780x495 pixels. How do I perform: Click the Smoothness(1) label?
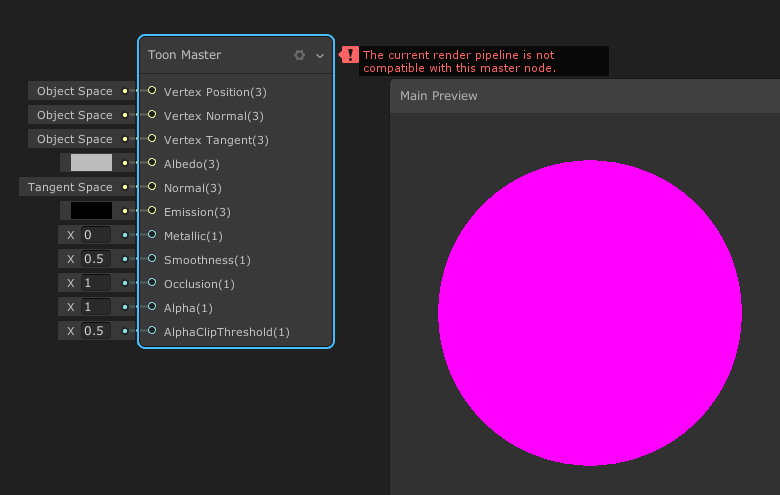click(x=207, y=260)
